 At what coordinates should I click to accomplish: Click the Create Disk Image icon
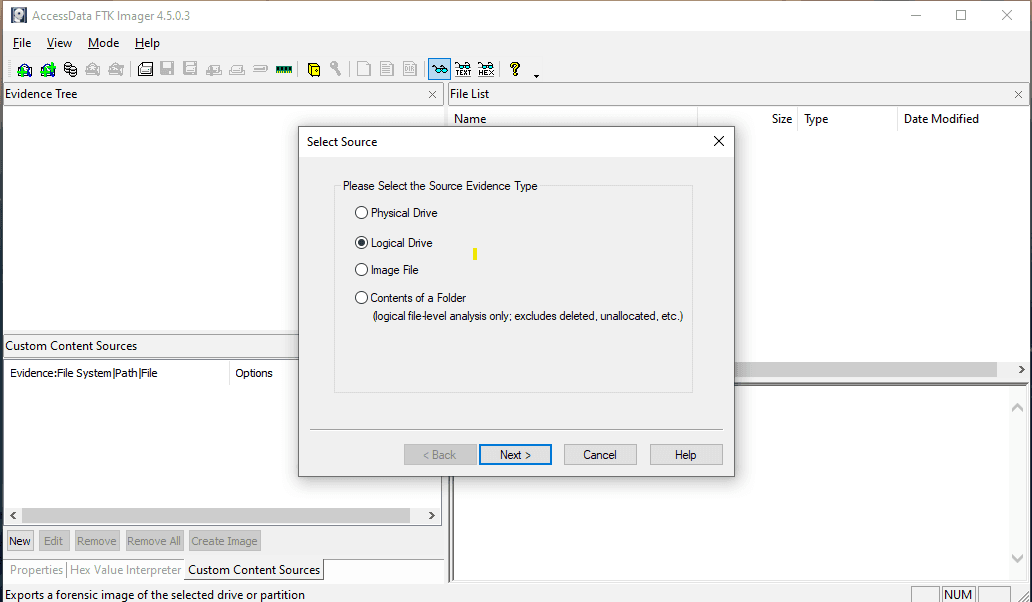(x=145, y=68)
